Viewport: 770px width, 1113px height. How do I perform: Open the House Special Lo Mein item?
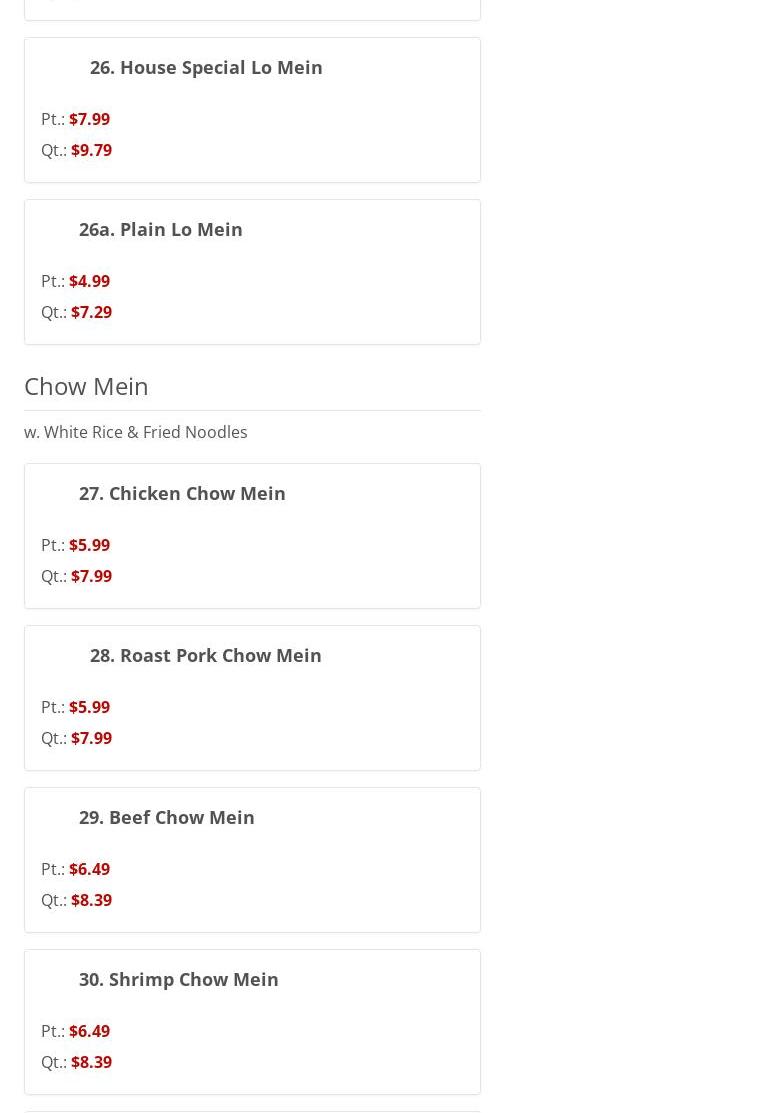(206, 67)
